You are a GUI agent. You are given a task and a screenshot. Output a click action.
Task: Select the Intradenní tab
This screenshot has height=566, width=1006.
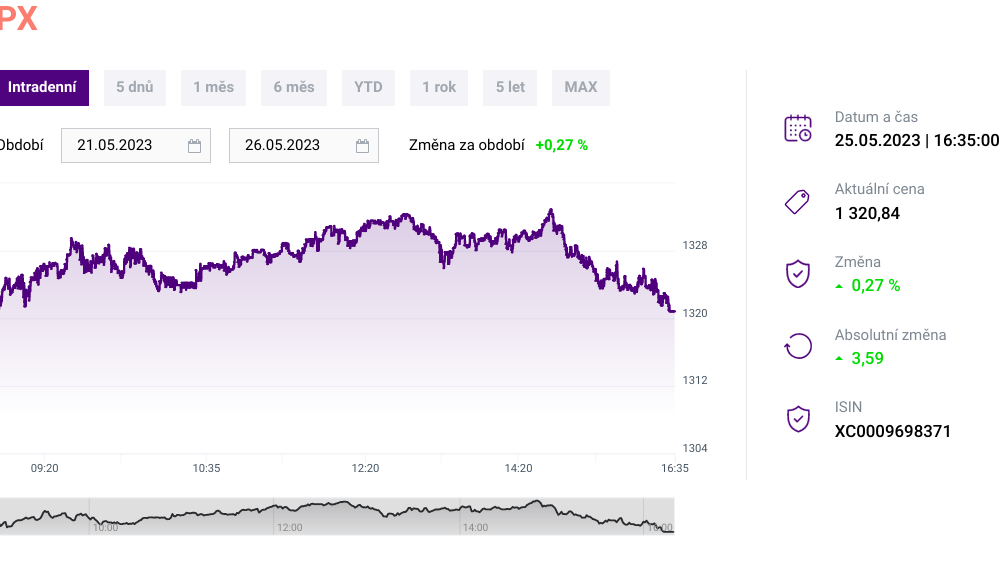click(42, 88)
